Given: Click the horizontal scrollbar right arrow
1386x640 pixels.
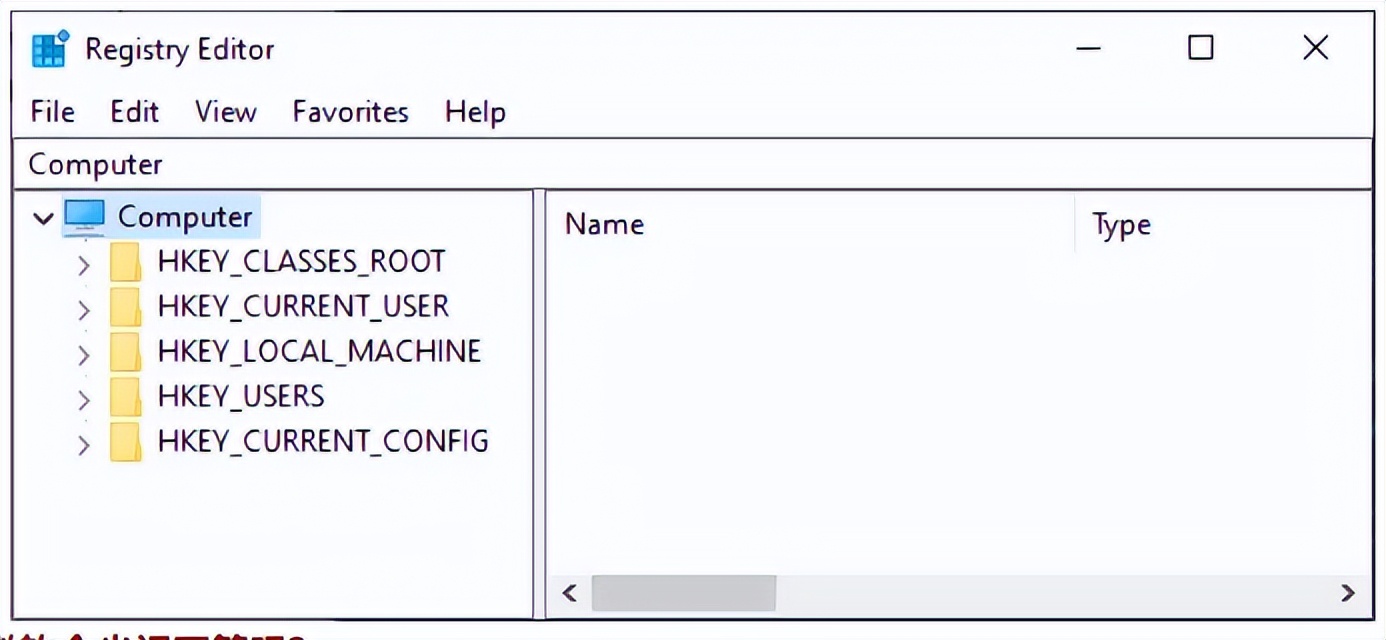Looking at the screenshot, I should tap(1347, 593).
